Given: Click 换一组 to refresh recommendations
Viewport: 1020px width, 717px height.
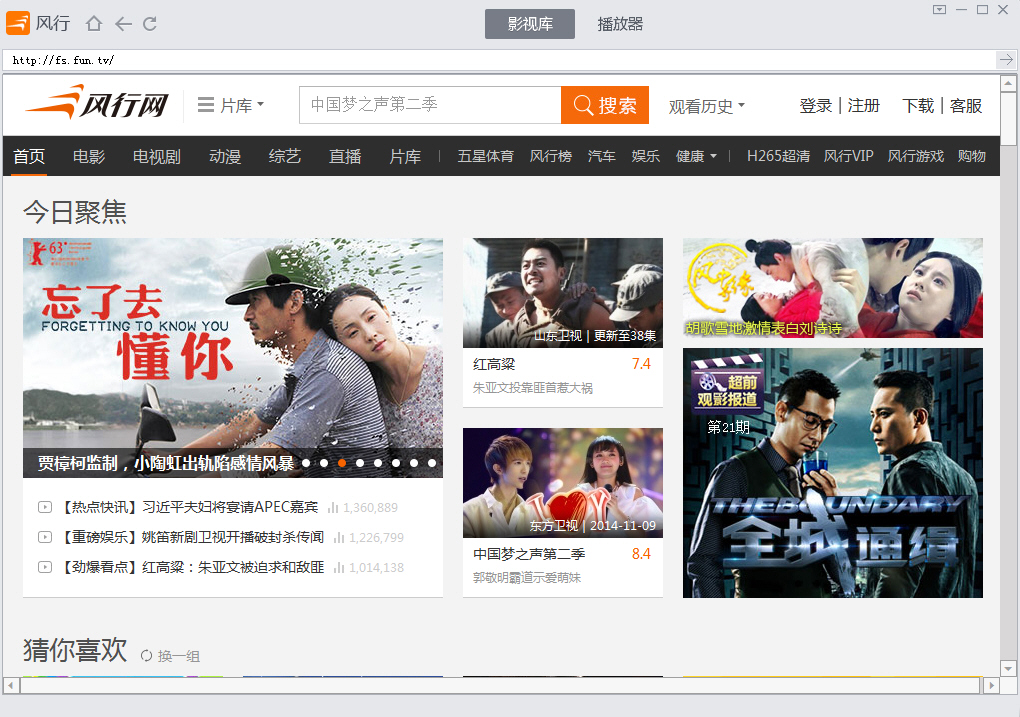Looking at the screenshot, I should pyautogui.click(x=179, y=656).
